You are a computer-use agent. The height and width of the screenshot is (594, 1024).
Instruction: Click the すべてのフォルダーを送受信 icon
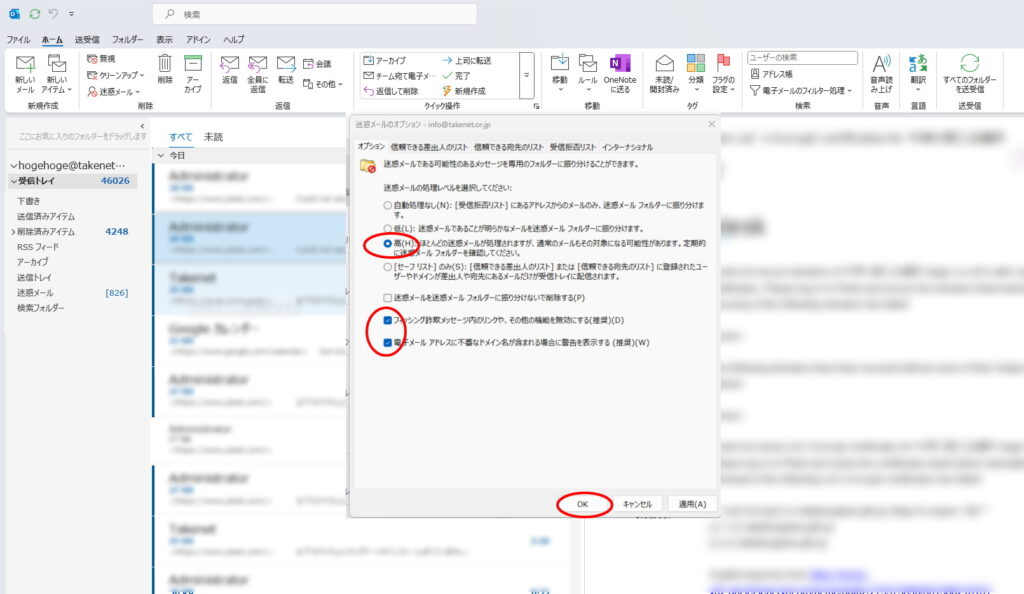[969, 65]
